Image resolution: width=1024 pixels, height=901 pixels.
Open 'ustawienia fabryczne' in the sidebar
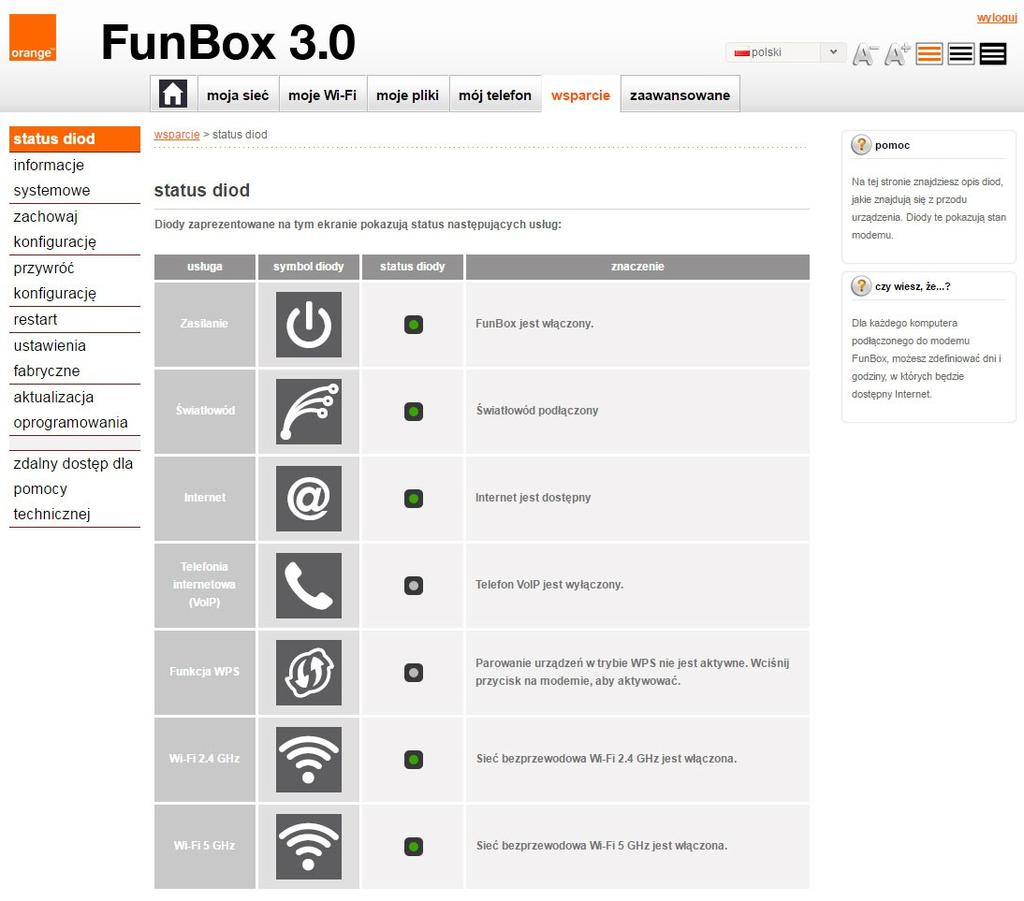point(74,358)
